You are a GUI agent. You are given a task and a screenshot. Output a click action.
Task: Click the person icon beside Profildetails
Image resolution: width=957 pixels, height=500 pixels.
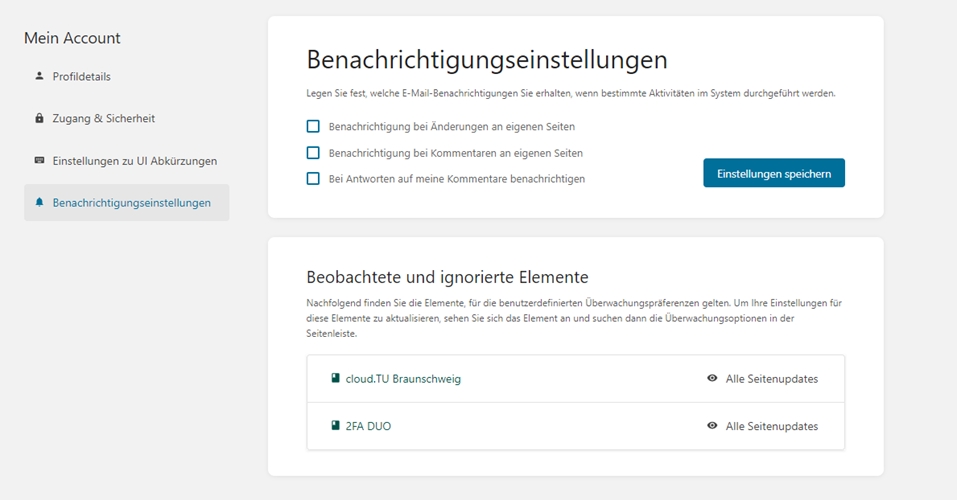coord(40,76)
